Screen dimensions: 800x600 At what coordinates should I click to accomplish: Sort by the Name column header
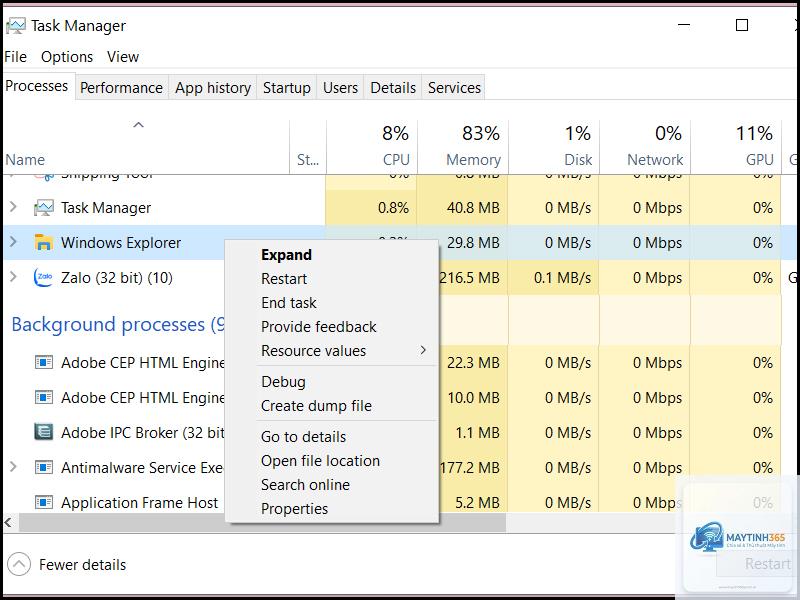[x=146, y=147]
